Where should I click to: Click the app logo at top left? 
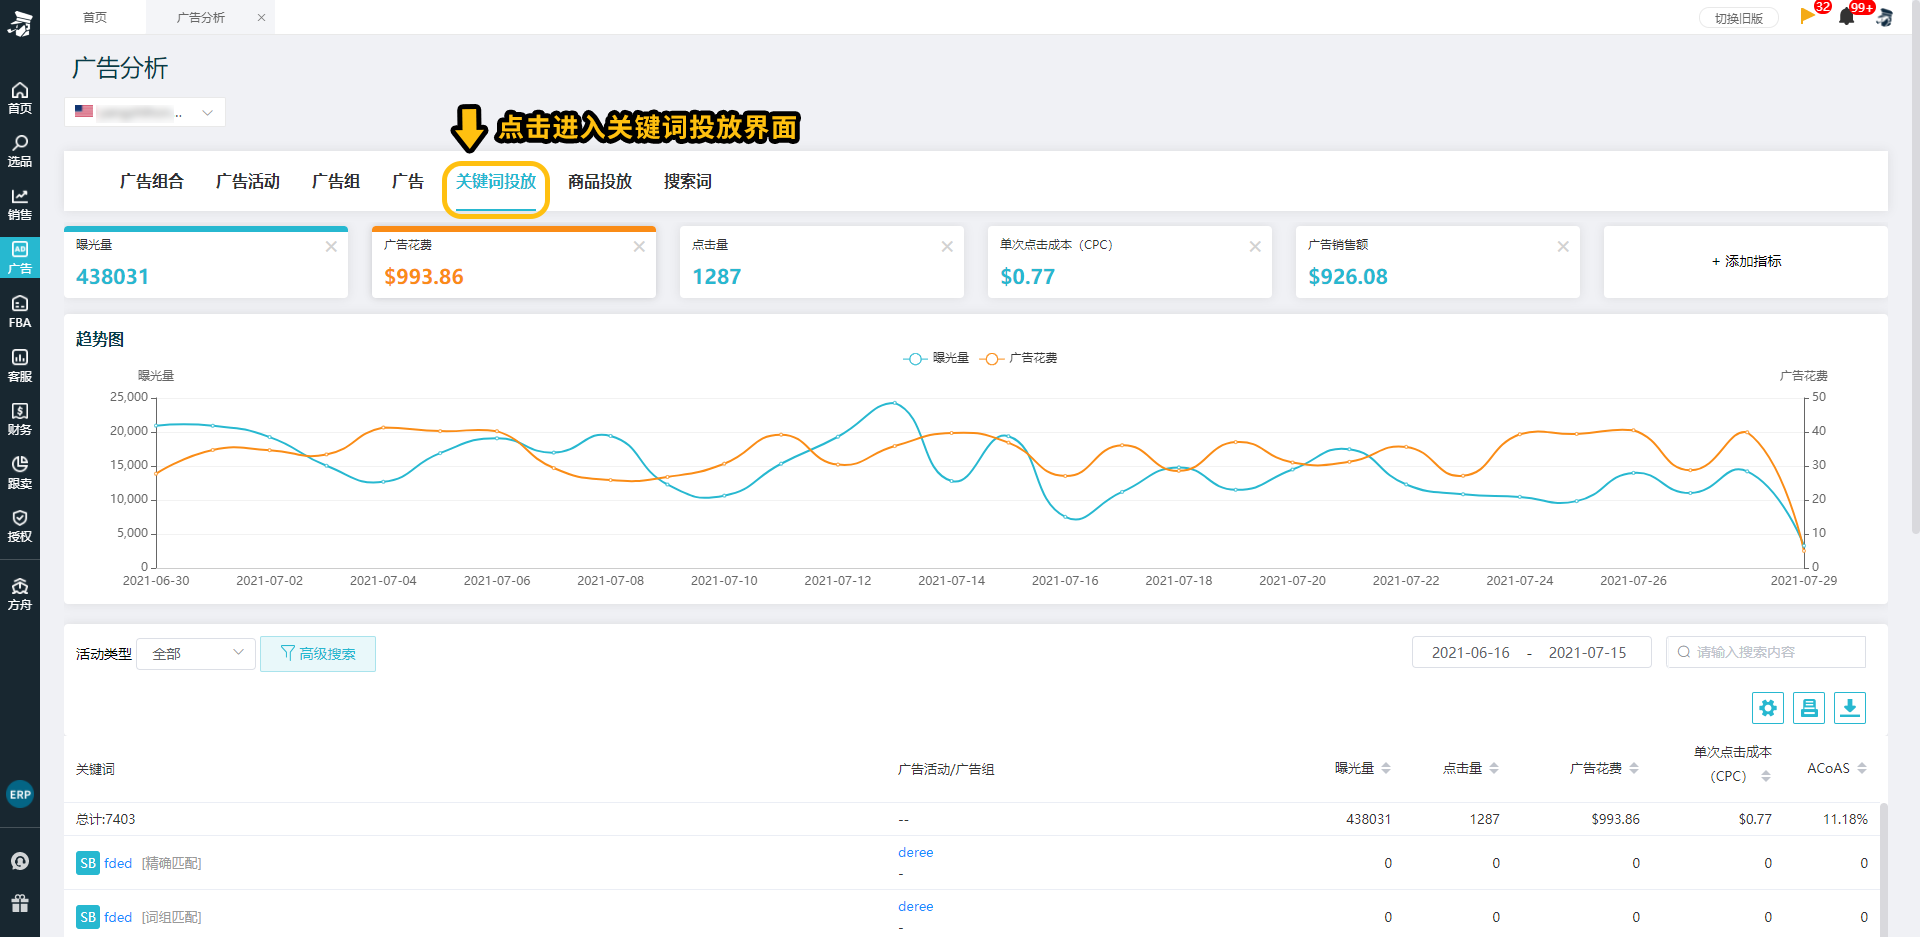[20, 23]
